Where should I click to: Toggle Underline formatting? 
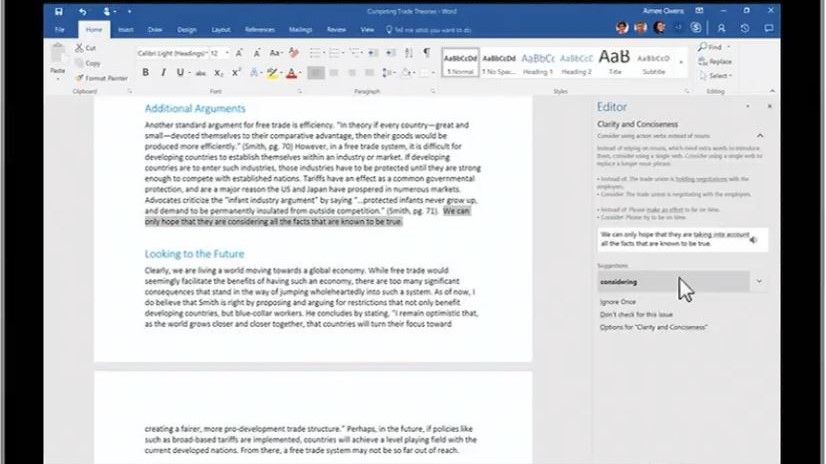point(180,73)
